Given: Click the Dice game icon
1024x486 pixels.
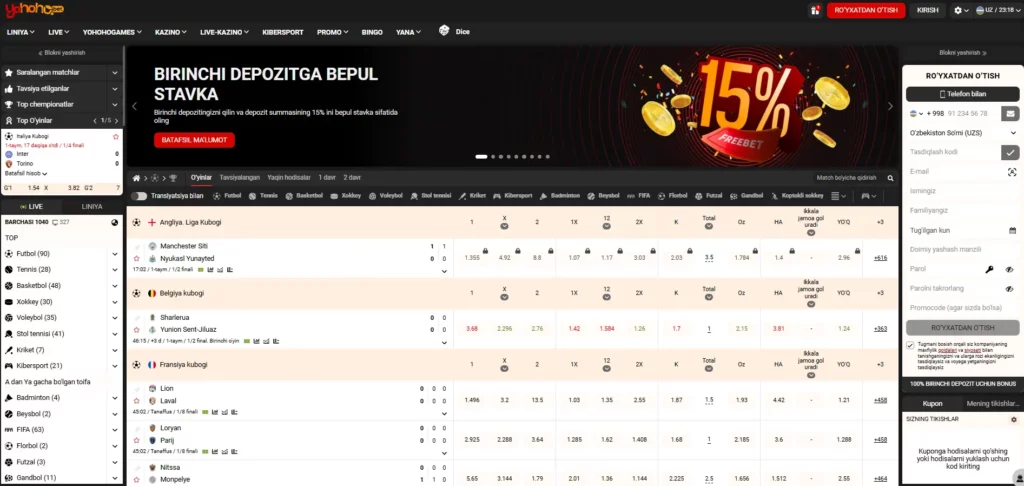Looking at the screenshot, I should coord(444,32).
